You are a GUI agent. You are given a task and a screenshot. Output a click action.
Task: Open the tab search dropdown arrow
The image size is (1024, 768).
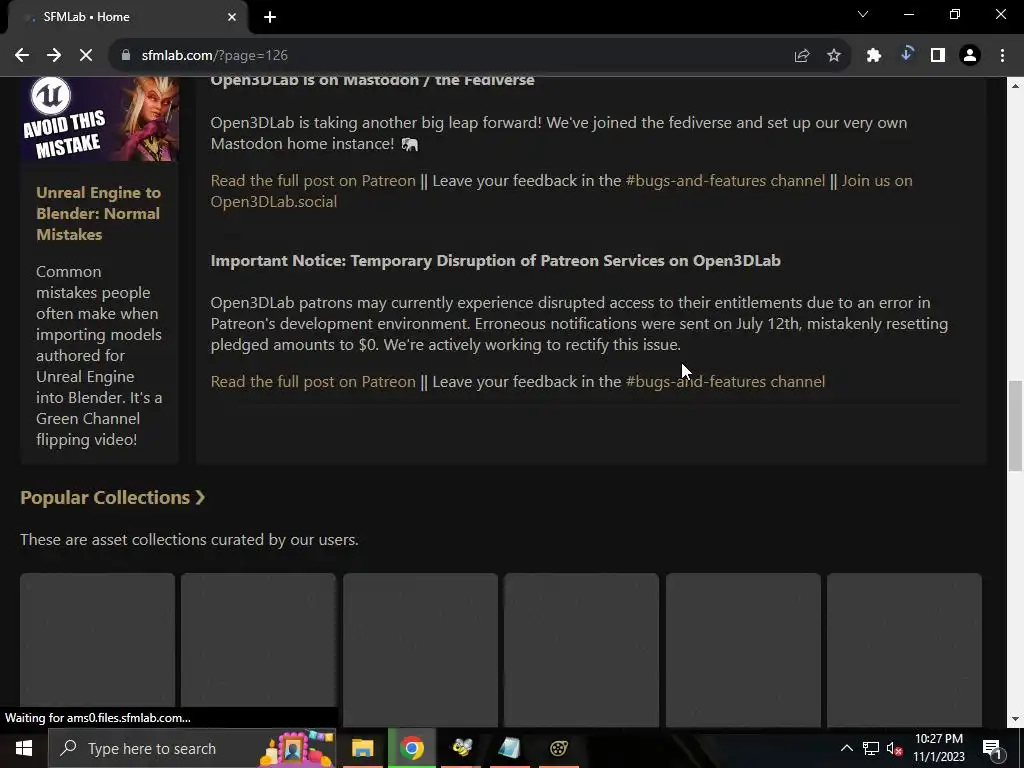click(x=863, y=14)
